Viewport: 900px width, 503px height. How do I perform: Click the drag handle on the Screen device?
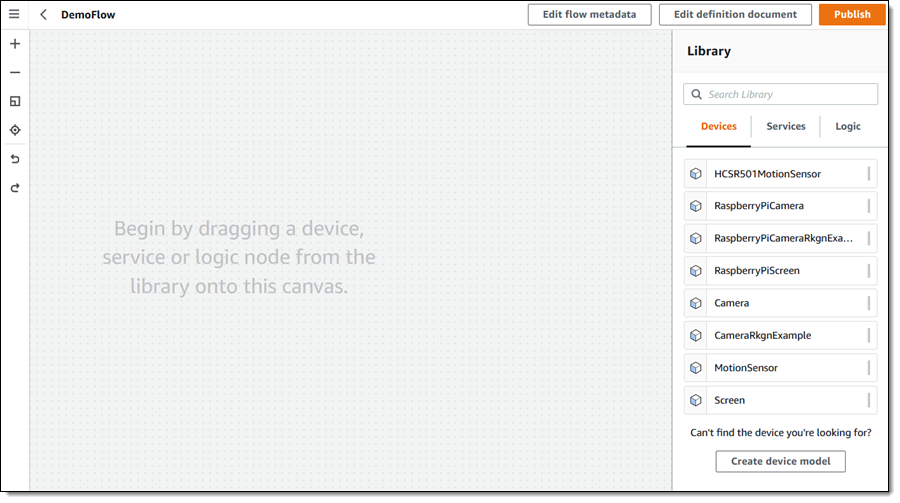point(868,400)
